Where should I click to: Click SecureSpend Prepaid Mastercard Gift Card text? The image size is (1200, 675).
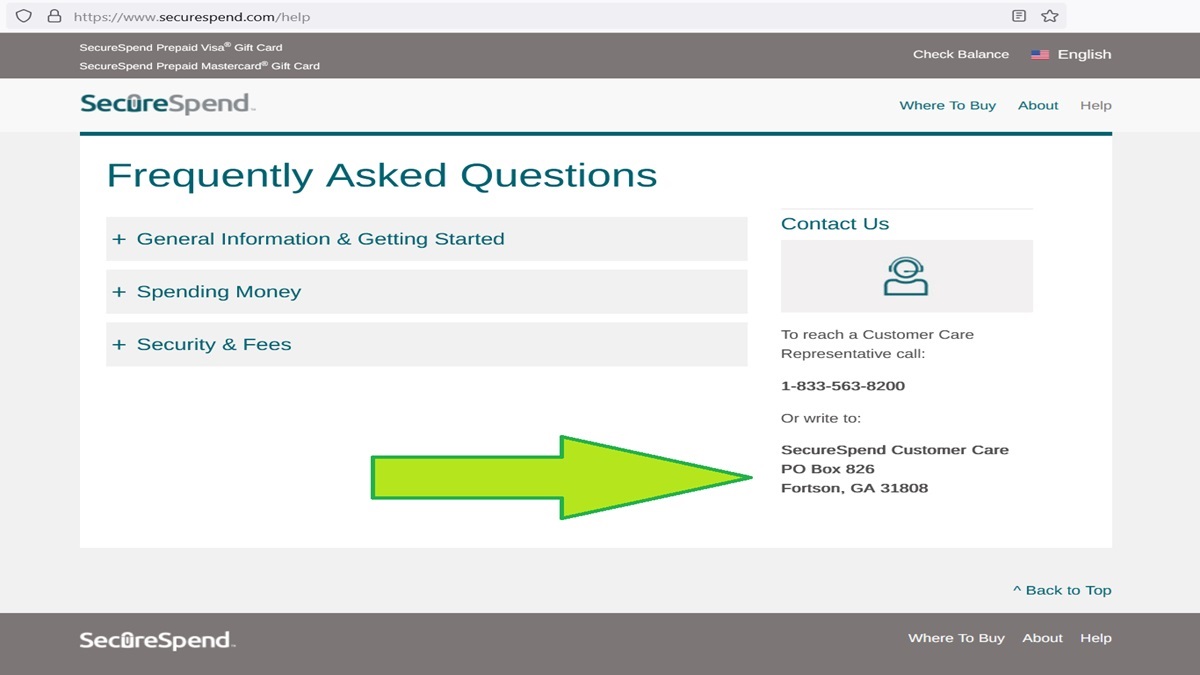click(200, 66)
